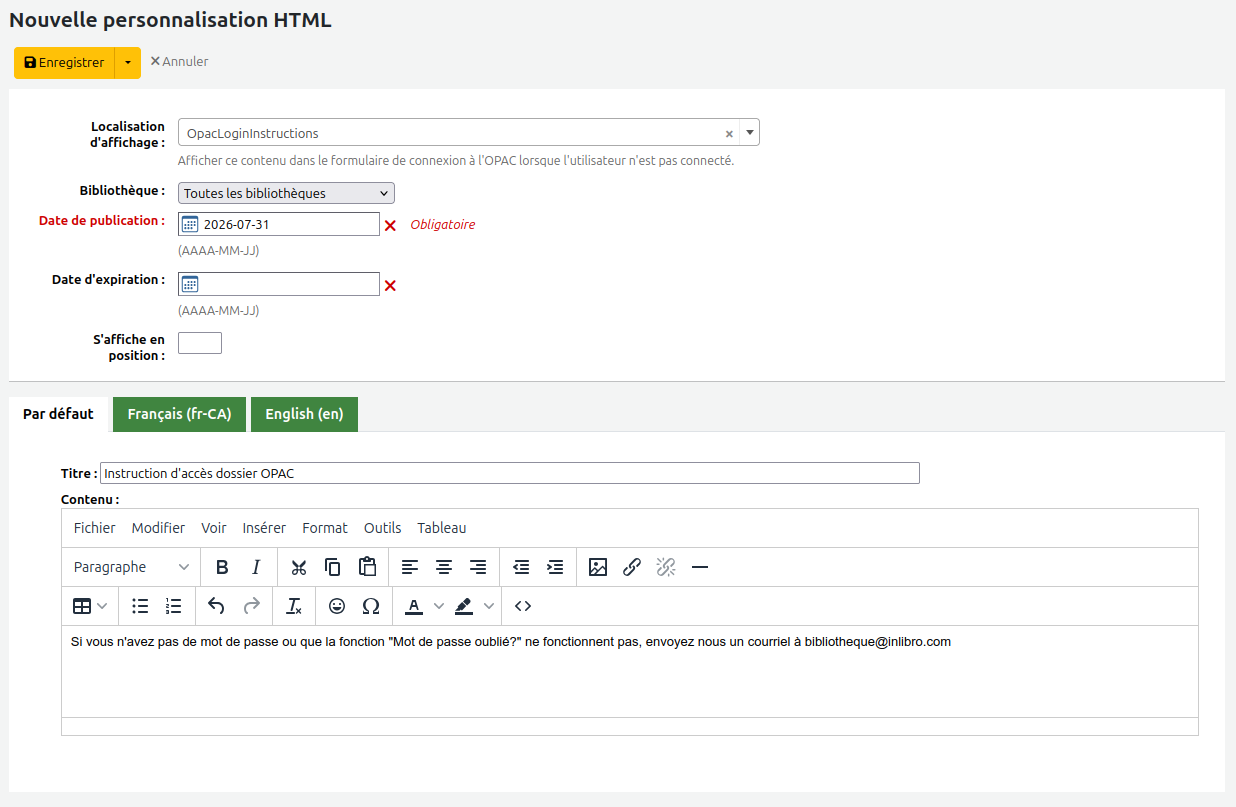Click the Copy icon in the editor toolbar
This screenshot has width=1236, height=807.
click(x=333, y=567)
